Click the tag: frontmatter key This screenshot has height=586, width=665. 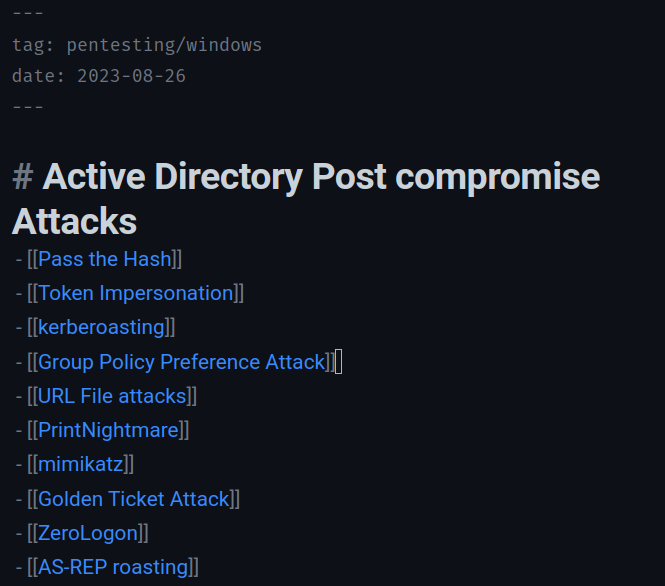click(34, 45)
